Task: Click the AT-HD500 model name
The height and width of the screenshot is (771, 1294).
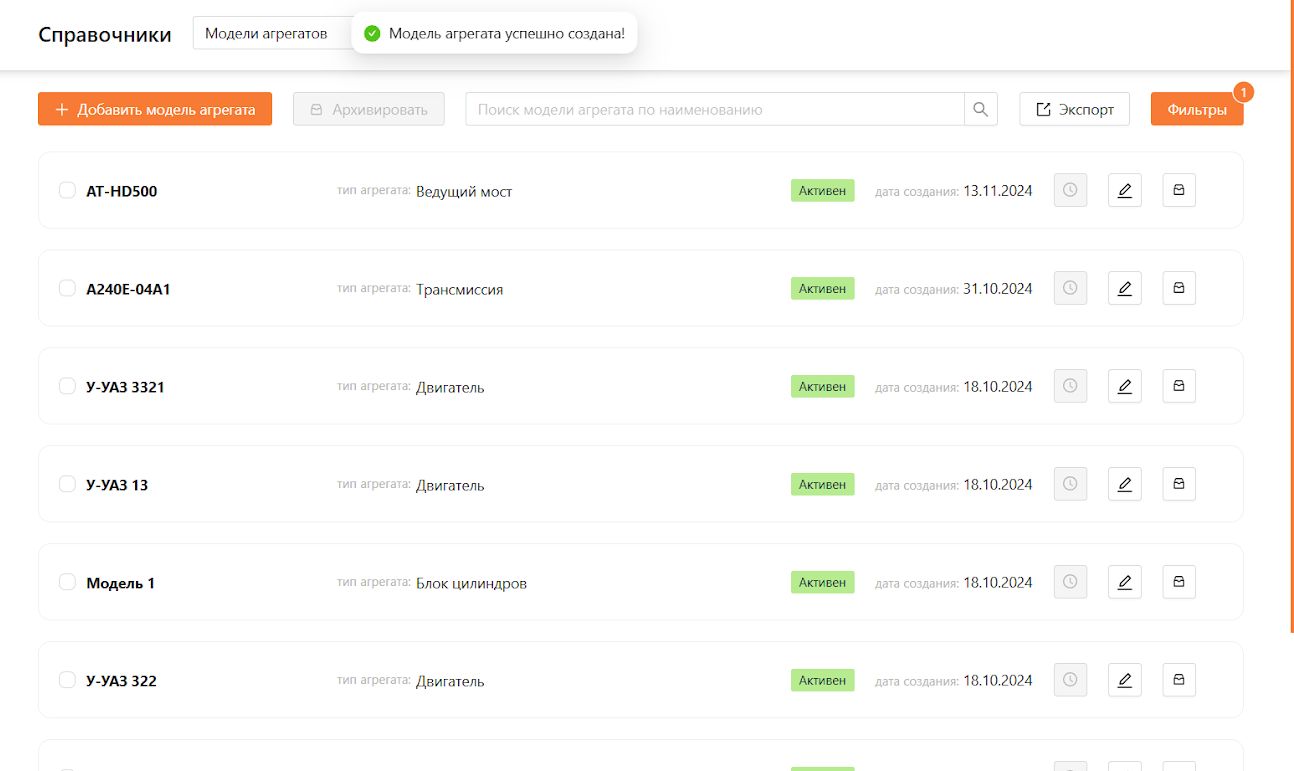Action: (122, 191)
